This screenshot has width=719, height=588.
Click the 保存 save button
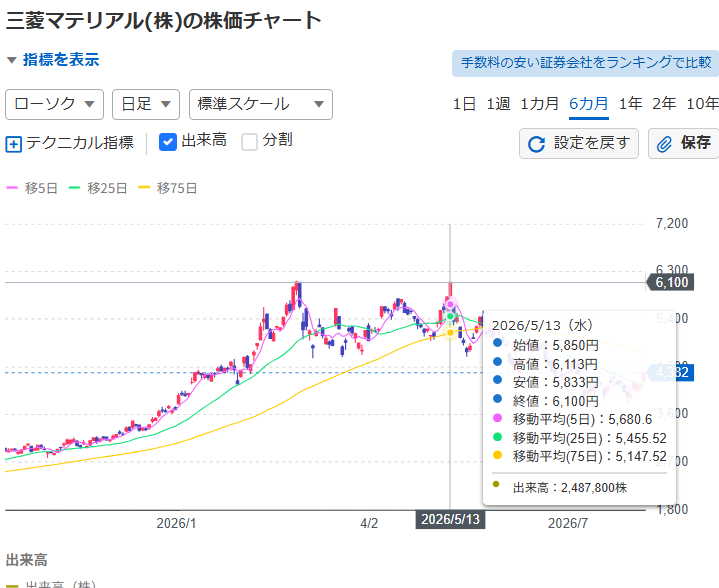coord(684,144)
